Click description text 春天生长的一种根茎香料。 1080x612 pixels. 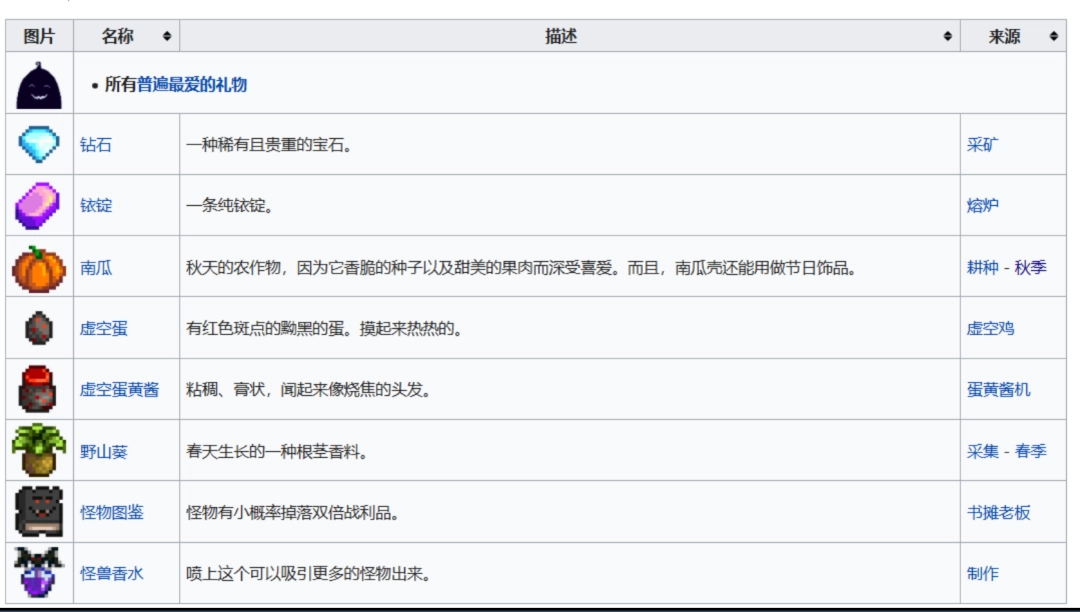(277, 452)
